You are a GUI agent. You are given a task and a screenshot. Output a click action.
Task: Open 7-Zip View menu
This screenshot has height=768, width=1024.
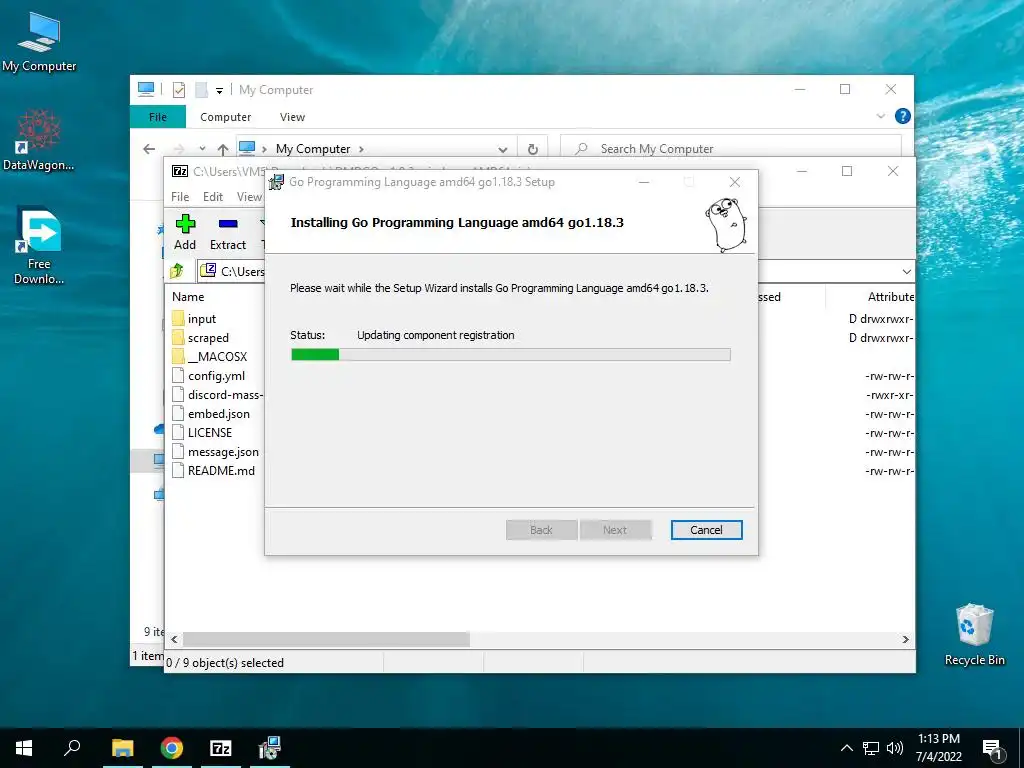pyautogui.click(x=249, y=197)
